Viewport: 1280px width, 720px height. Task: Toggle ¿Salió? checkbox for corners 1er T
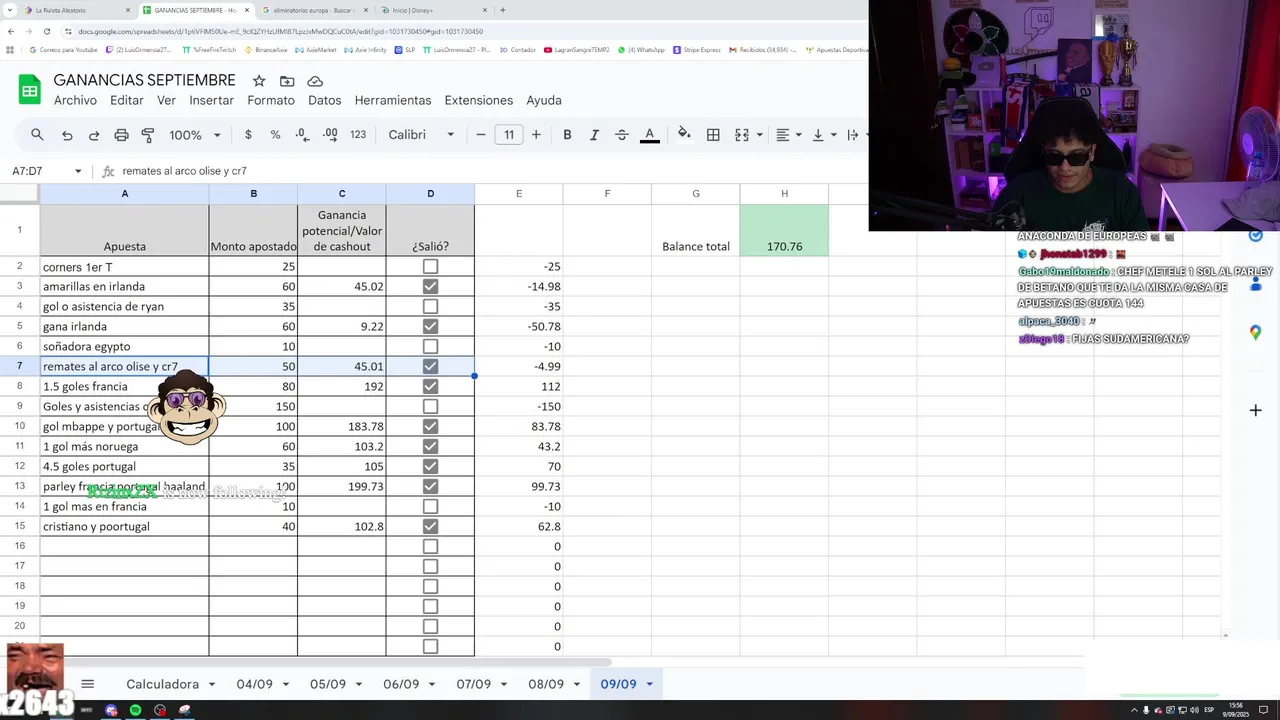pos(430,266)
